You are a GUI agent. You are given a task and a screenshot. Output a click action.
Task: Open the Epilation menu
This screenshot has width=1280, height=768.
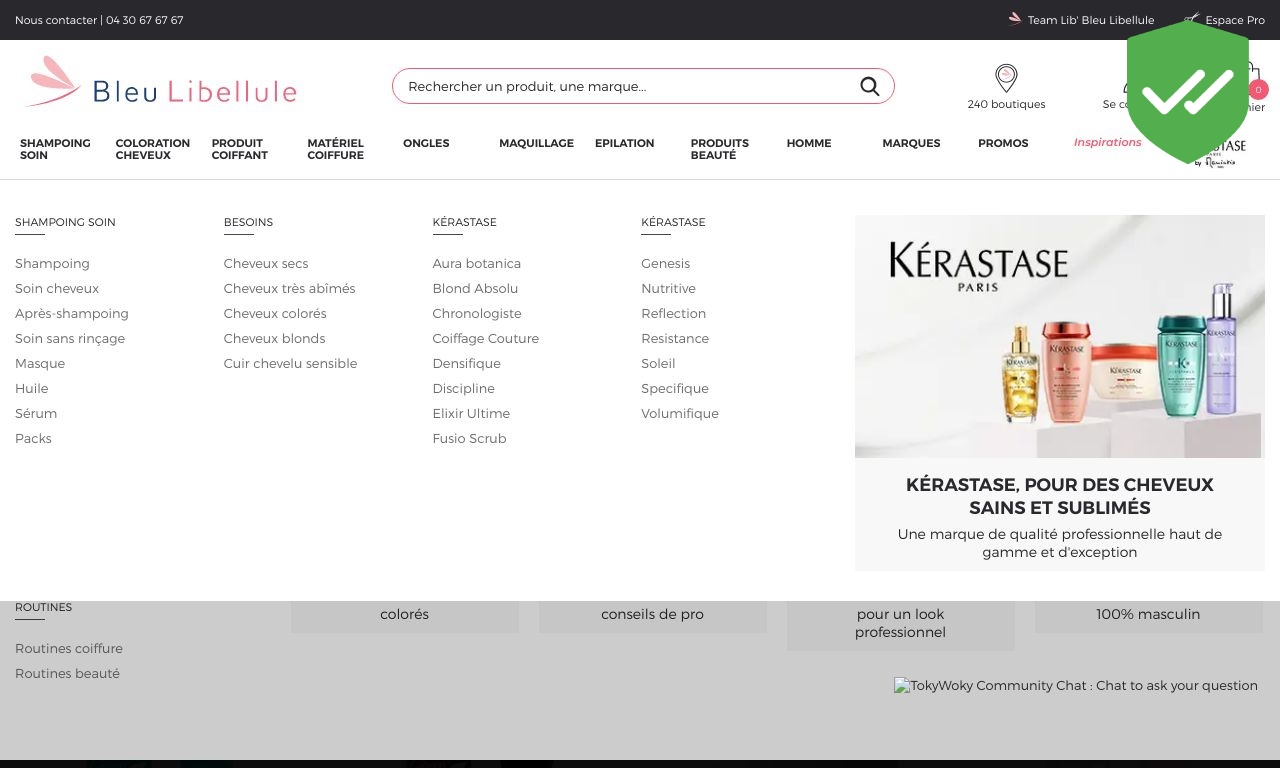point(624,143)
